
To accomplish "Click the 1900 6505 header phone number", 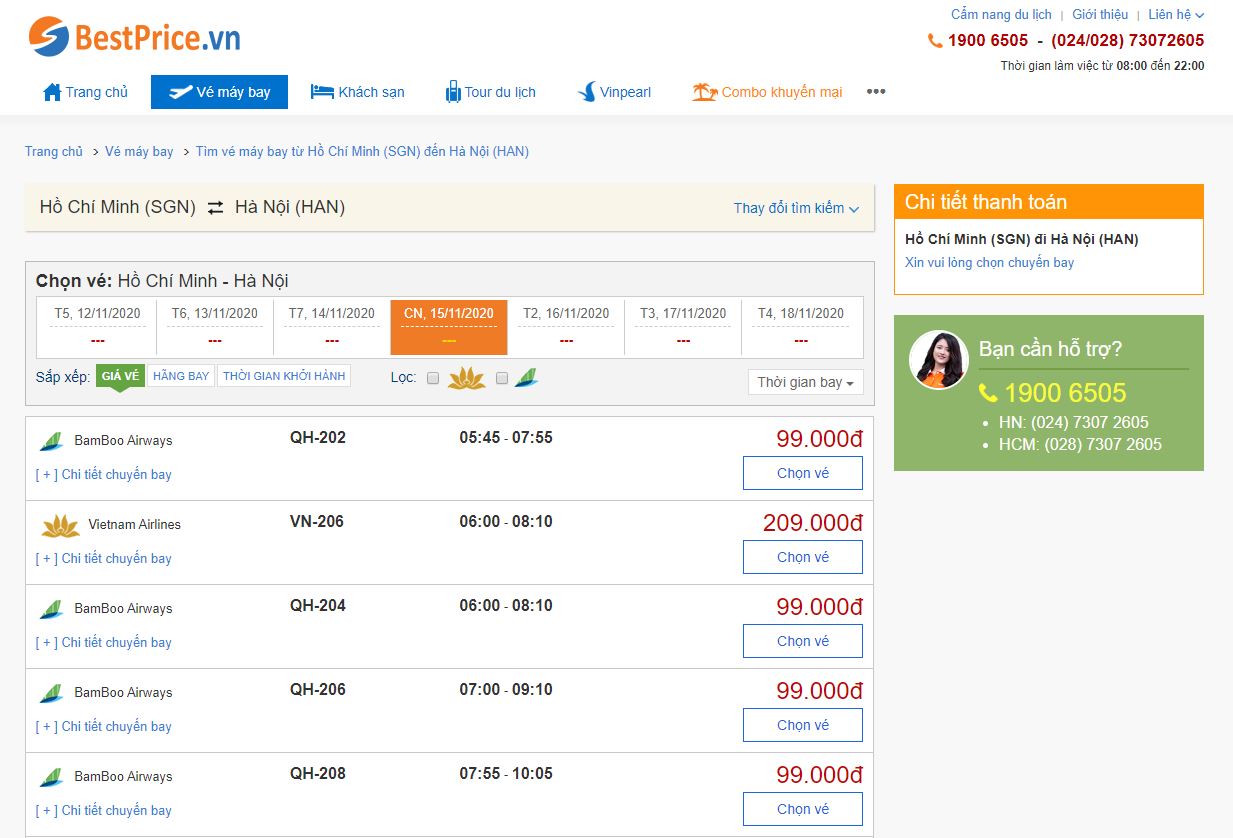I will coord(988,41).
